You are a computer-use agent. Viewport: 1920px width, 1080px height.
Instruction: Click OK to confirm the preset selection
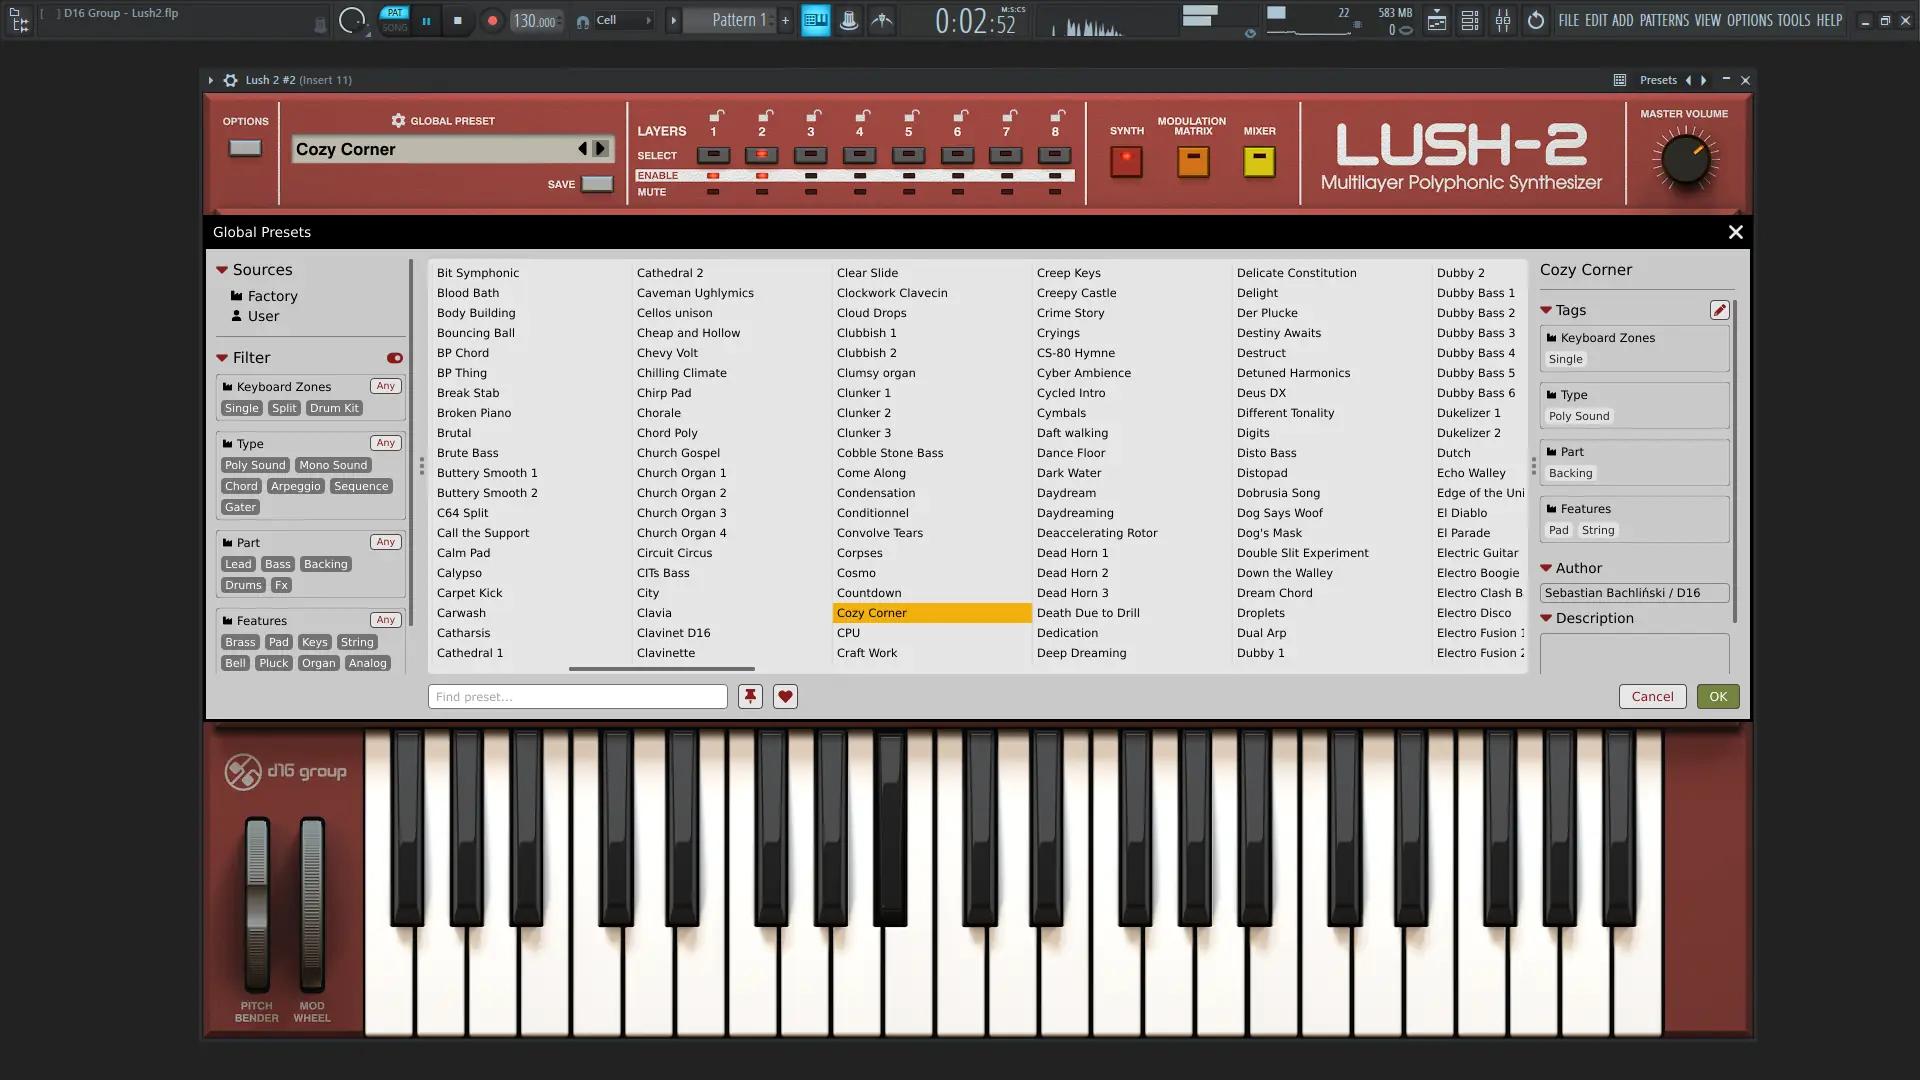click(1718, 696)
